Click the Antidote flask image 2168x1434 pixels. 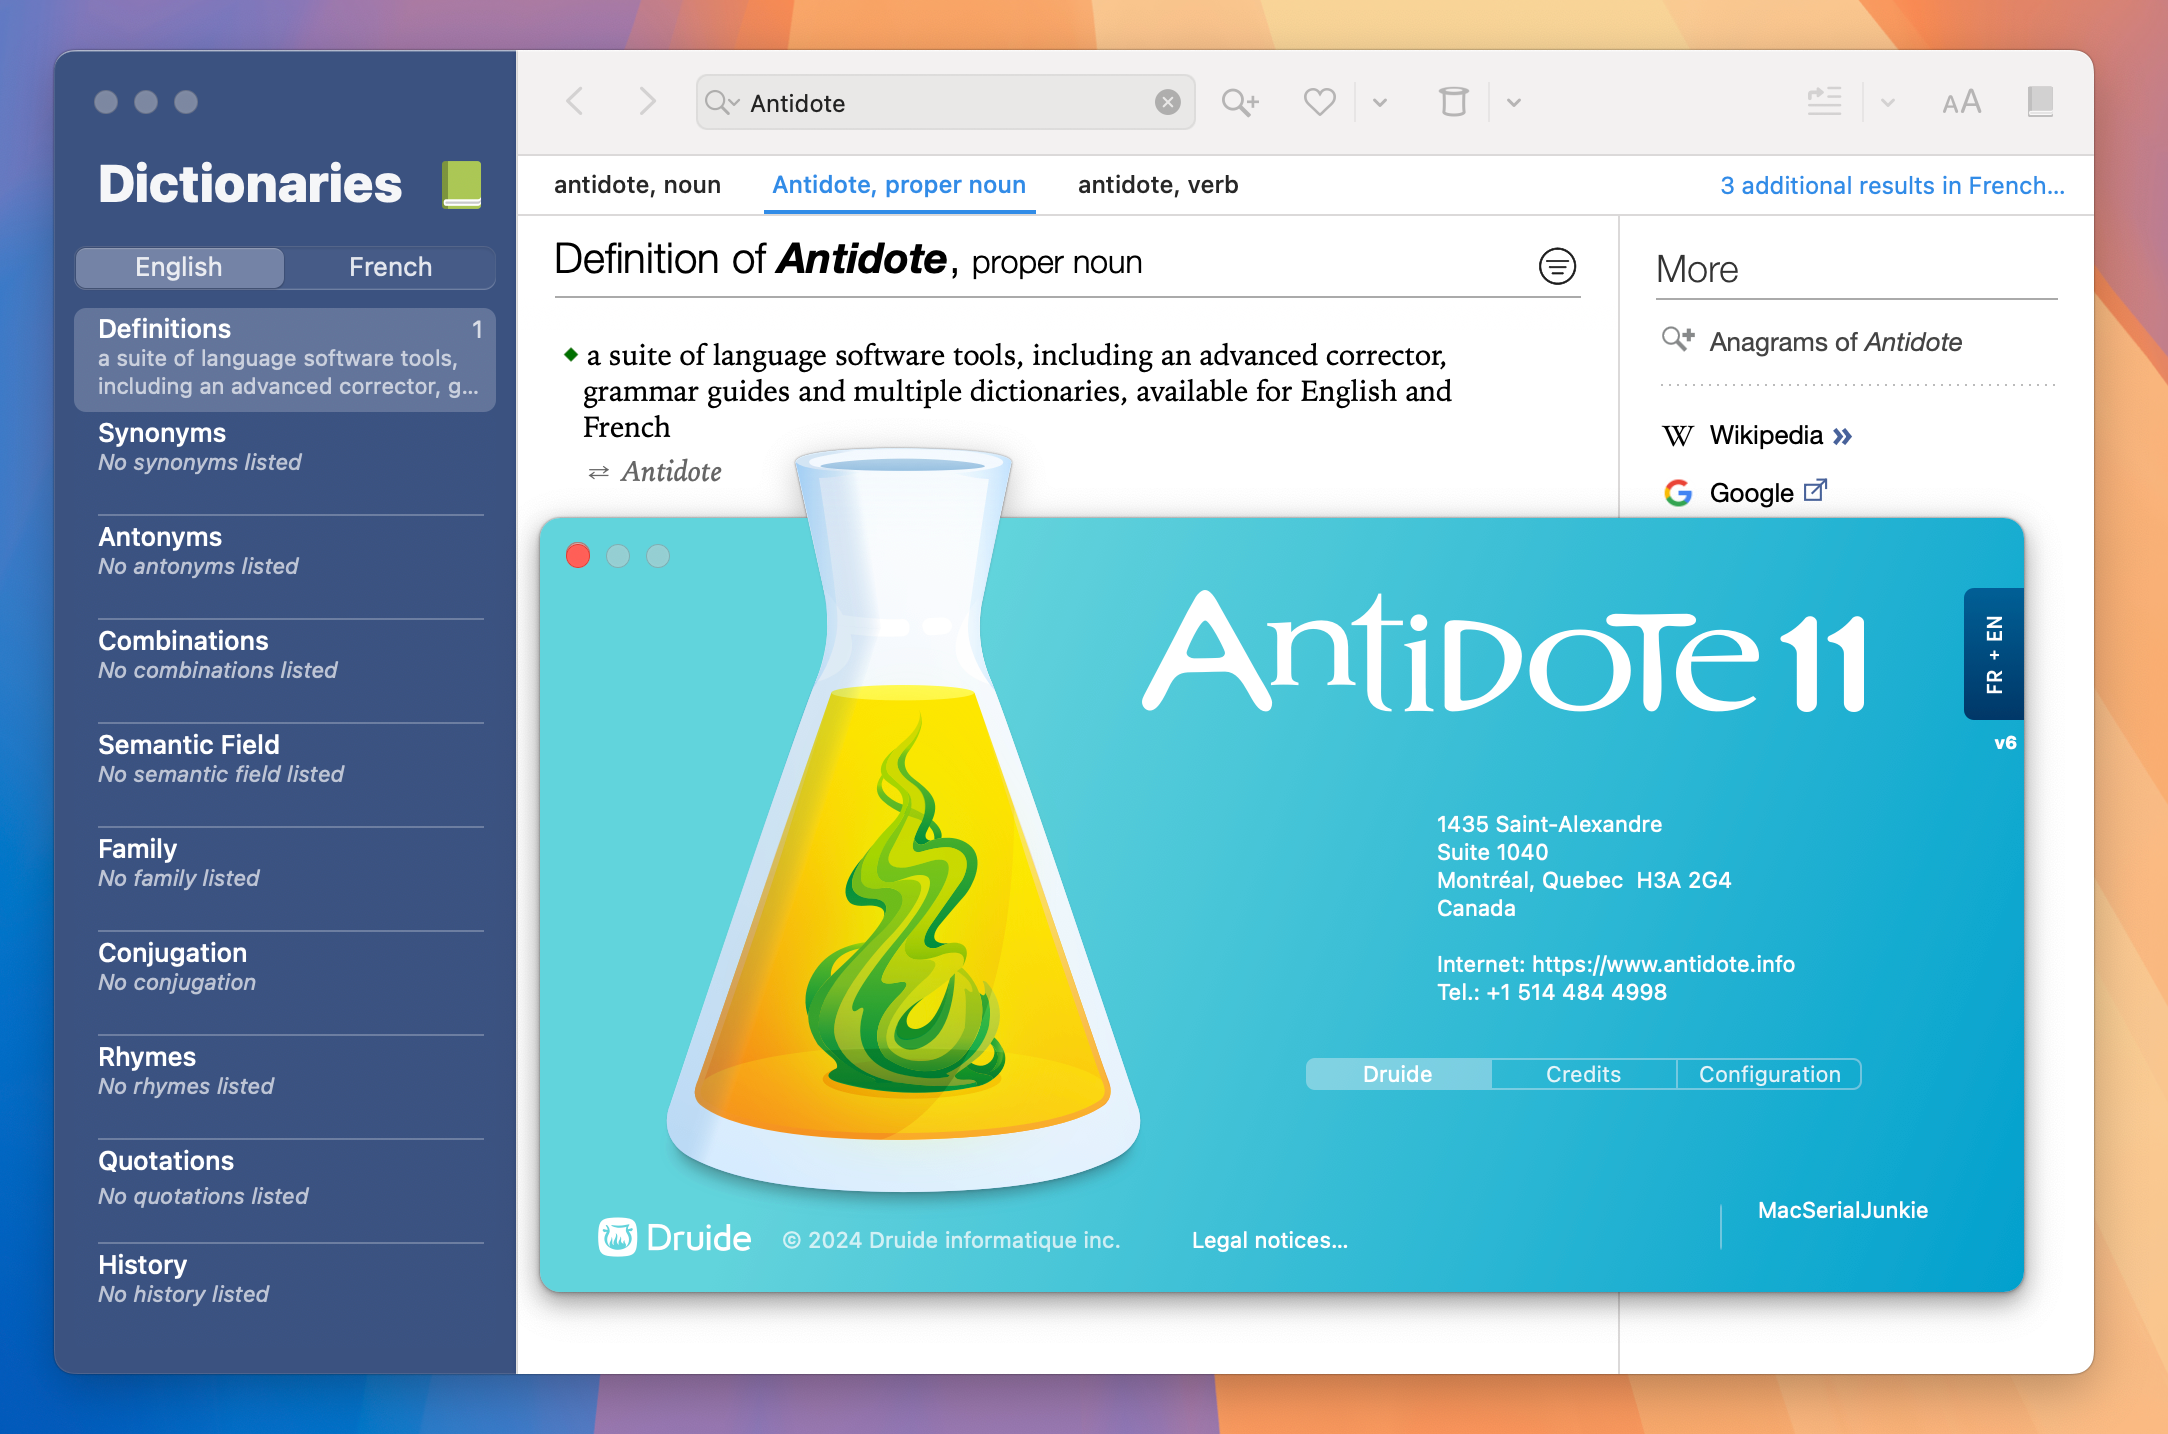click(903, 820)
